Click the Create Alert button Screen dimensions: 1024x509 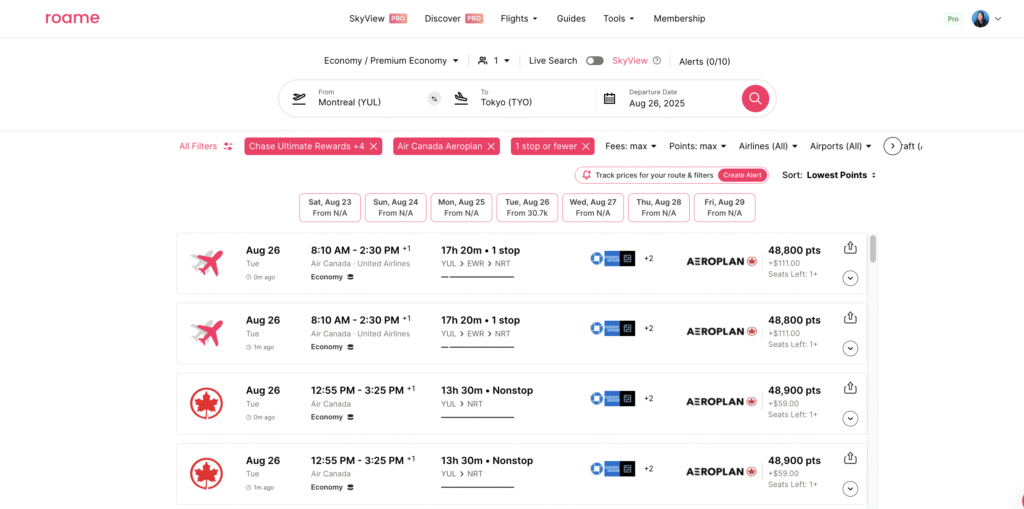pyautogui.click(x=742, y=175)
